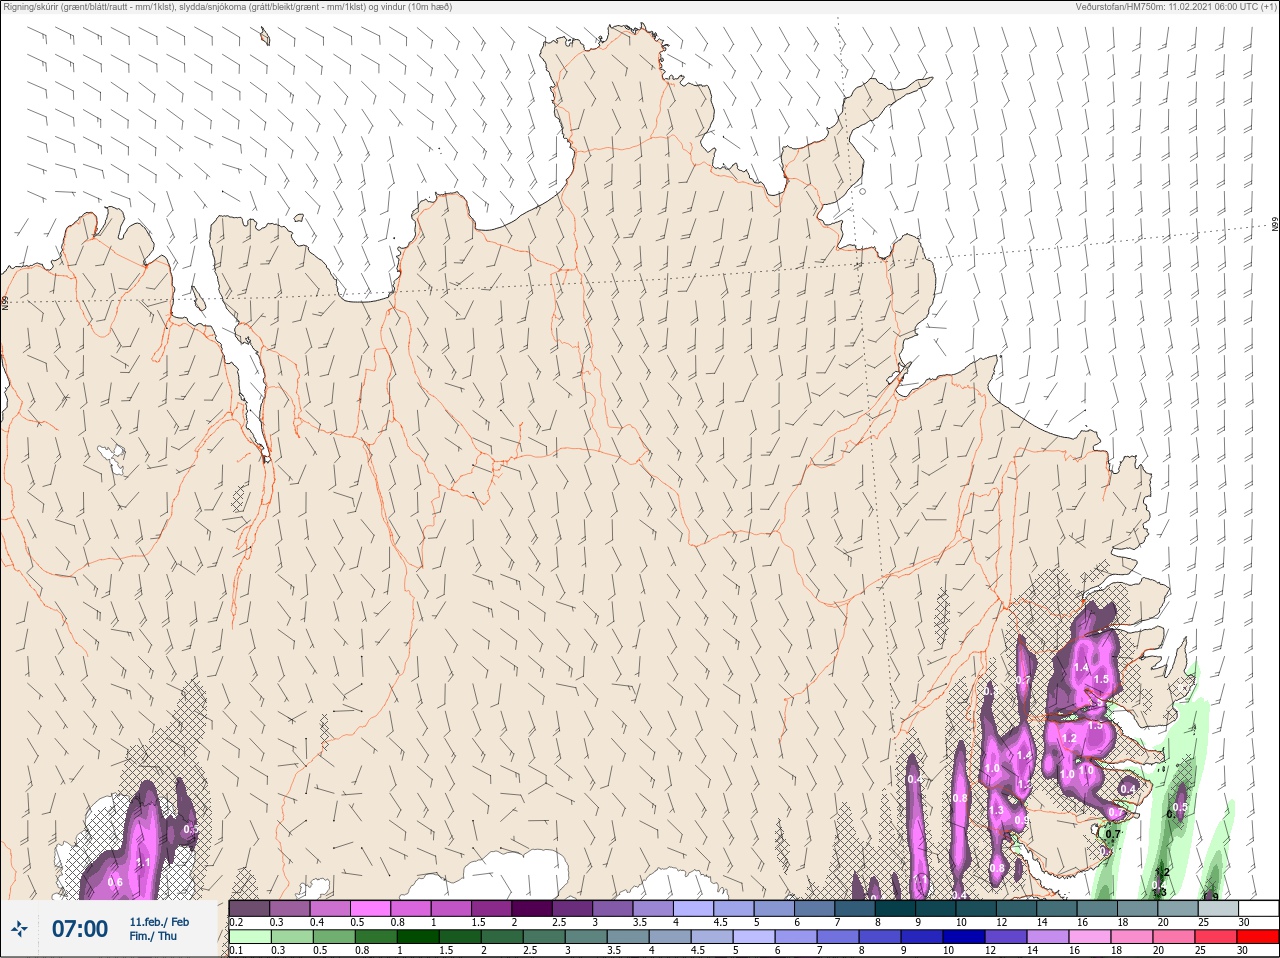Select the light lavender 4 swatch in top legend
This screenshot has height=958, width=1280.
pos(694,908)
